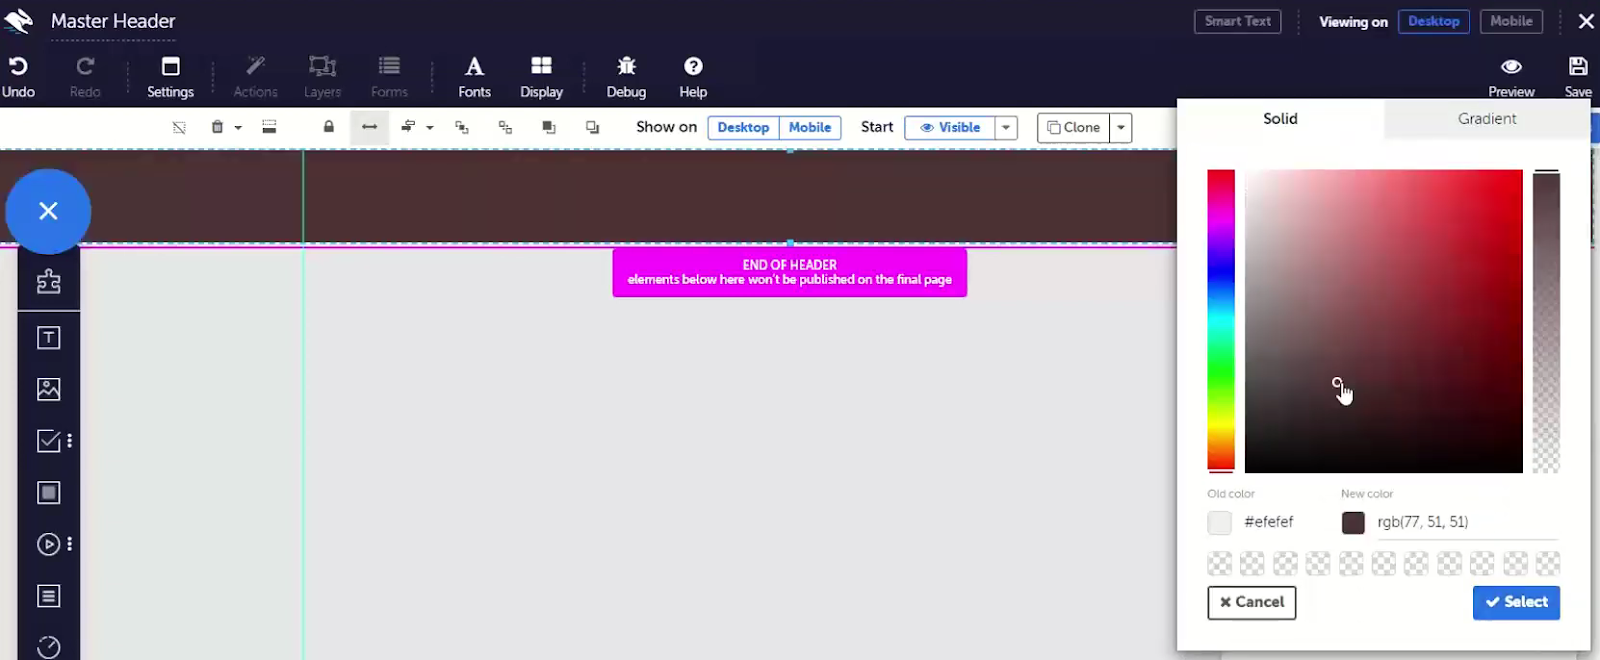
Task: Toggle Show on Mobile
Action: click(810, 127)
